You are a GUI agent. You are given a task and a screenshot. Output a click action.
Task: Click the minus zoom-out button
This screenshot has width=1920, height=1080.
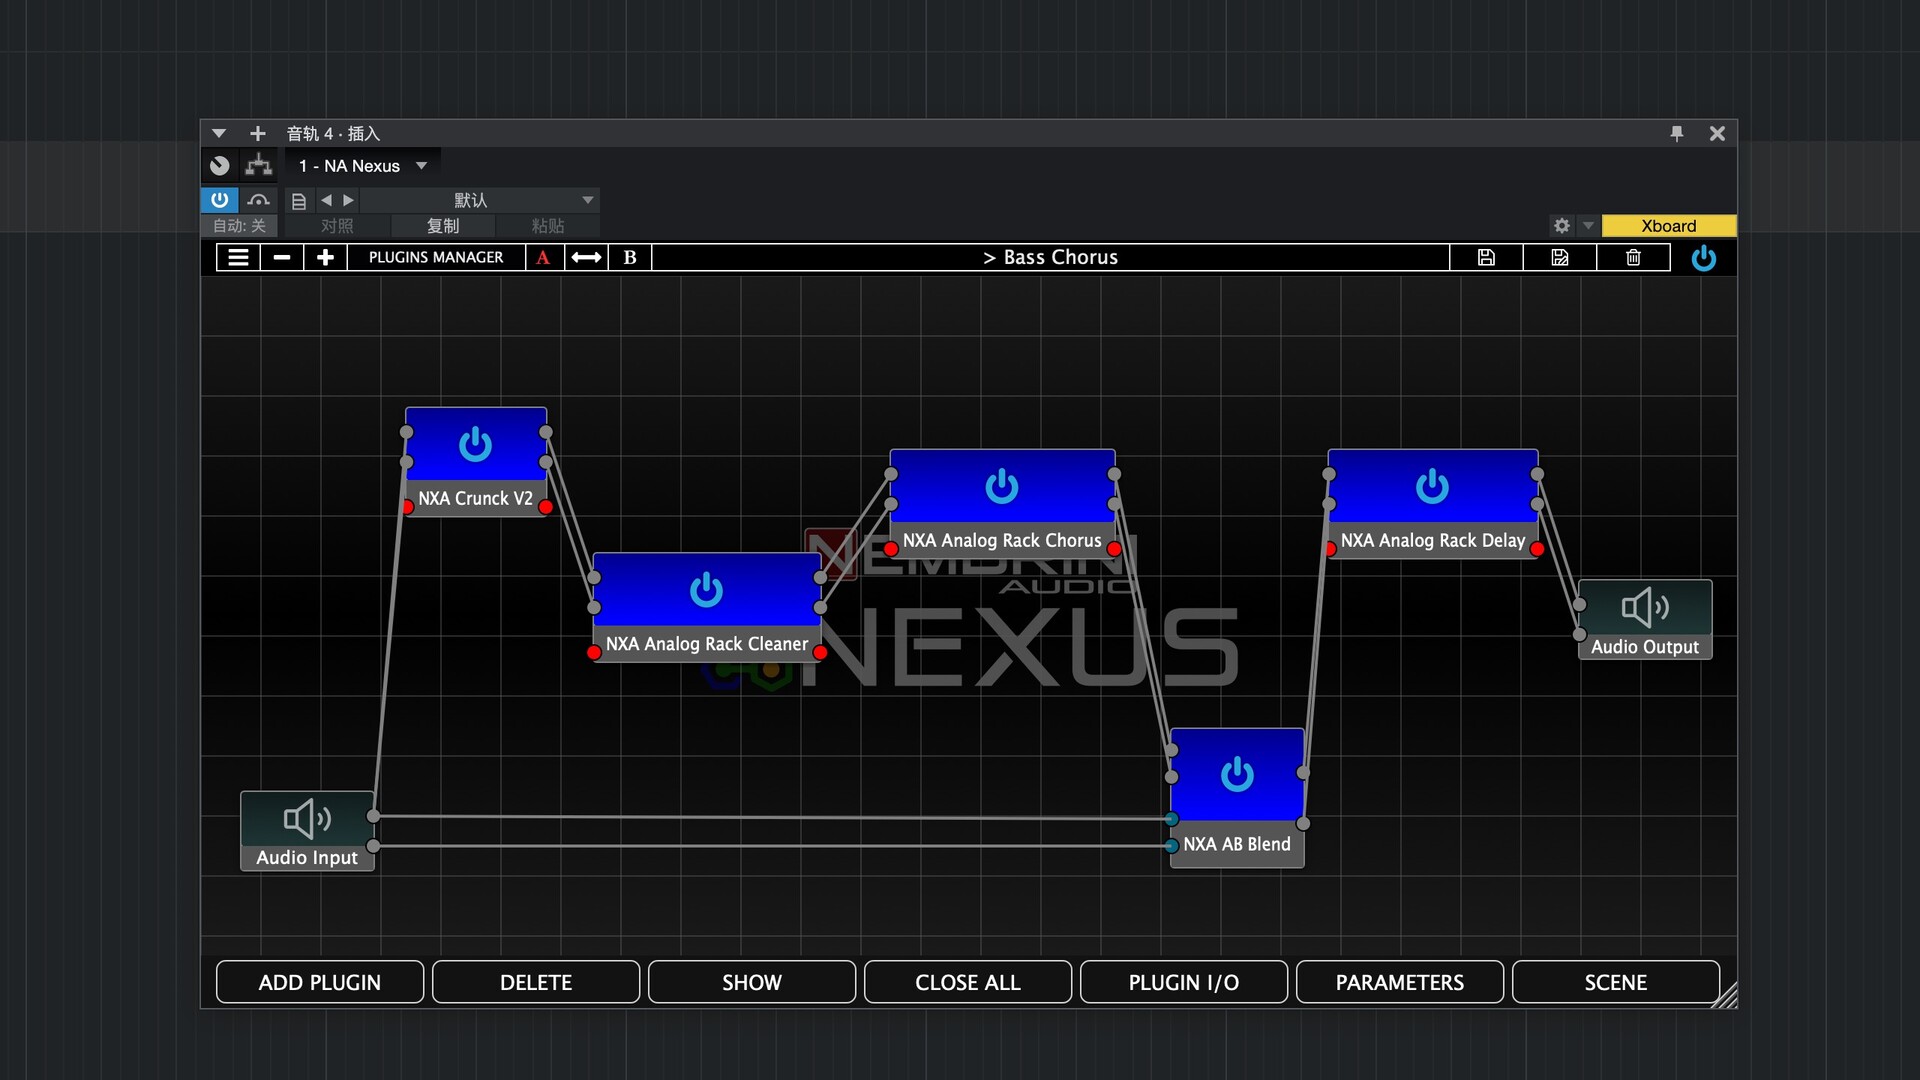(x=282, y=257)
